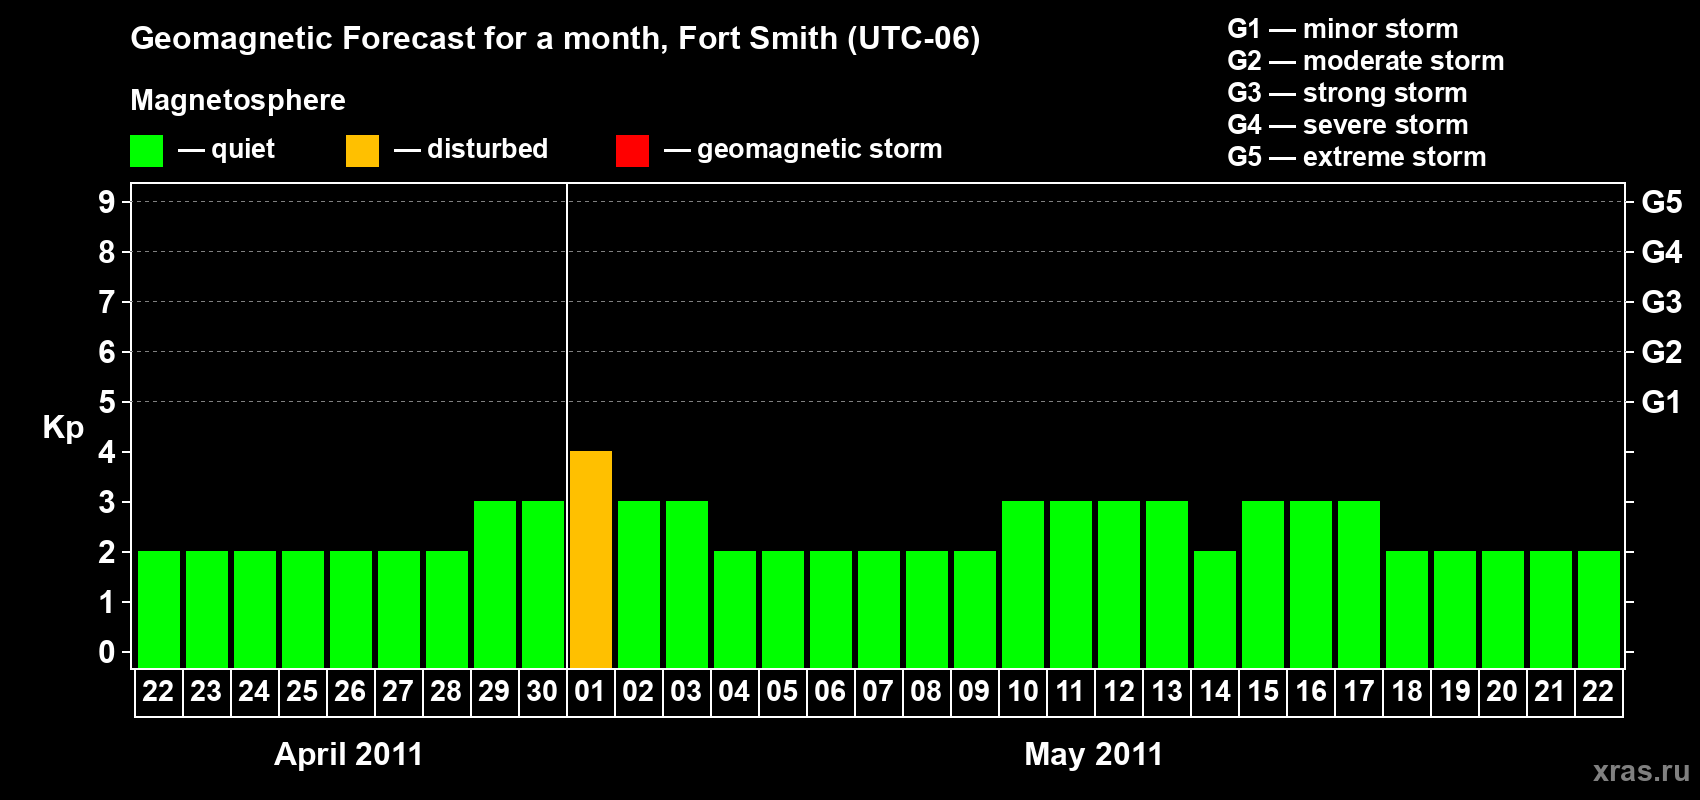
Task: Click the date label 01 on axis
Action: click(590, 692)
